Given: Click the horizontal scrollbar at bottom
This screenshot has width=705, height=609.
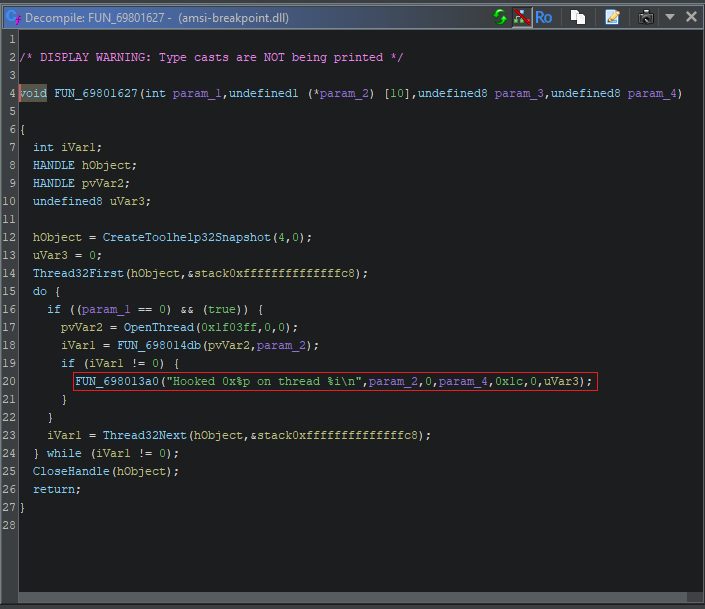Looking at the screenshot, I should pos(352,597).
